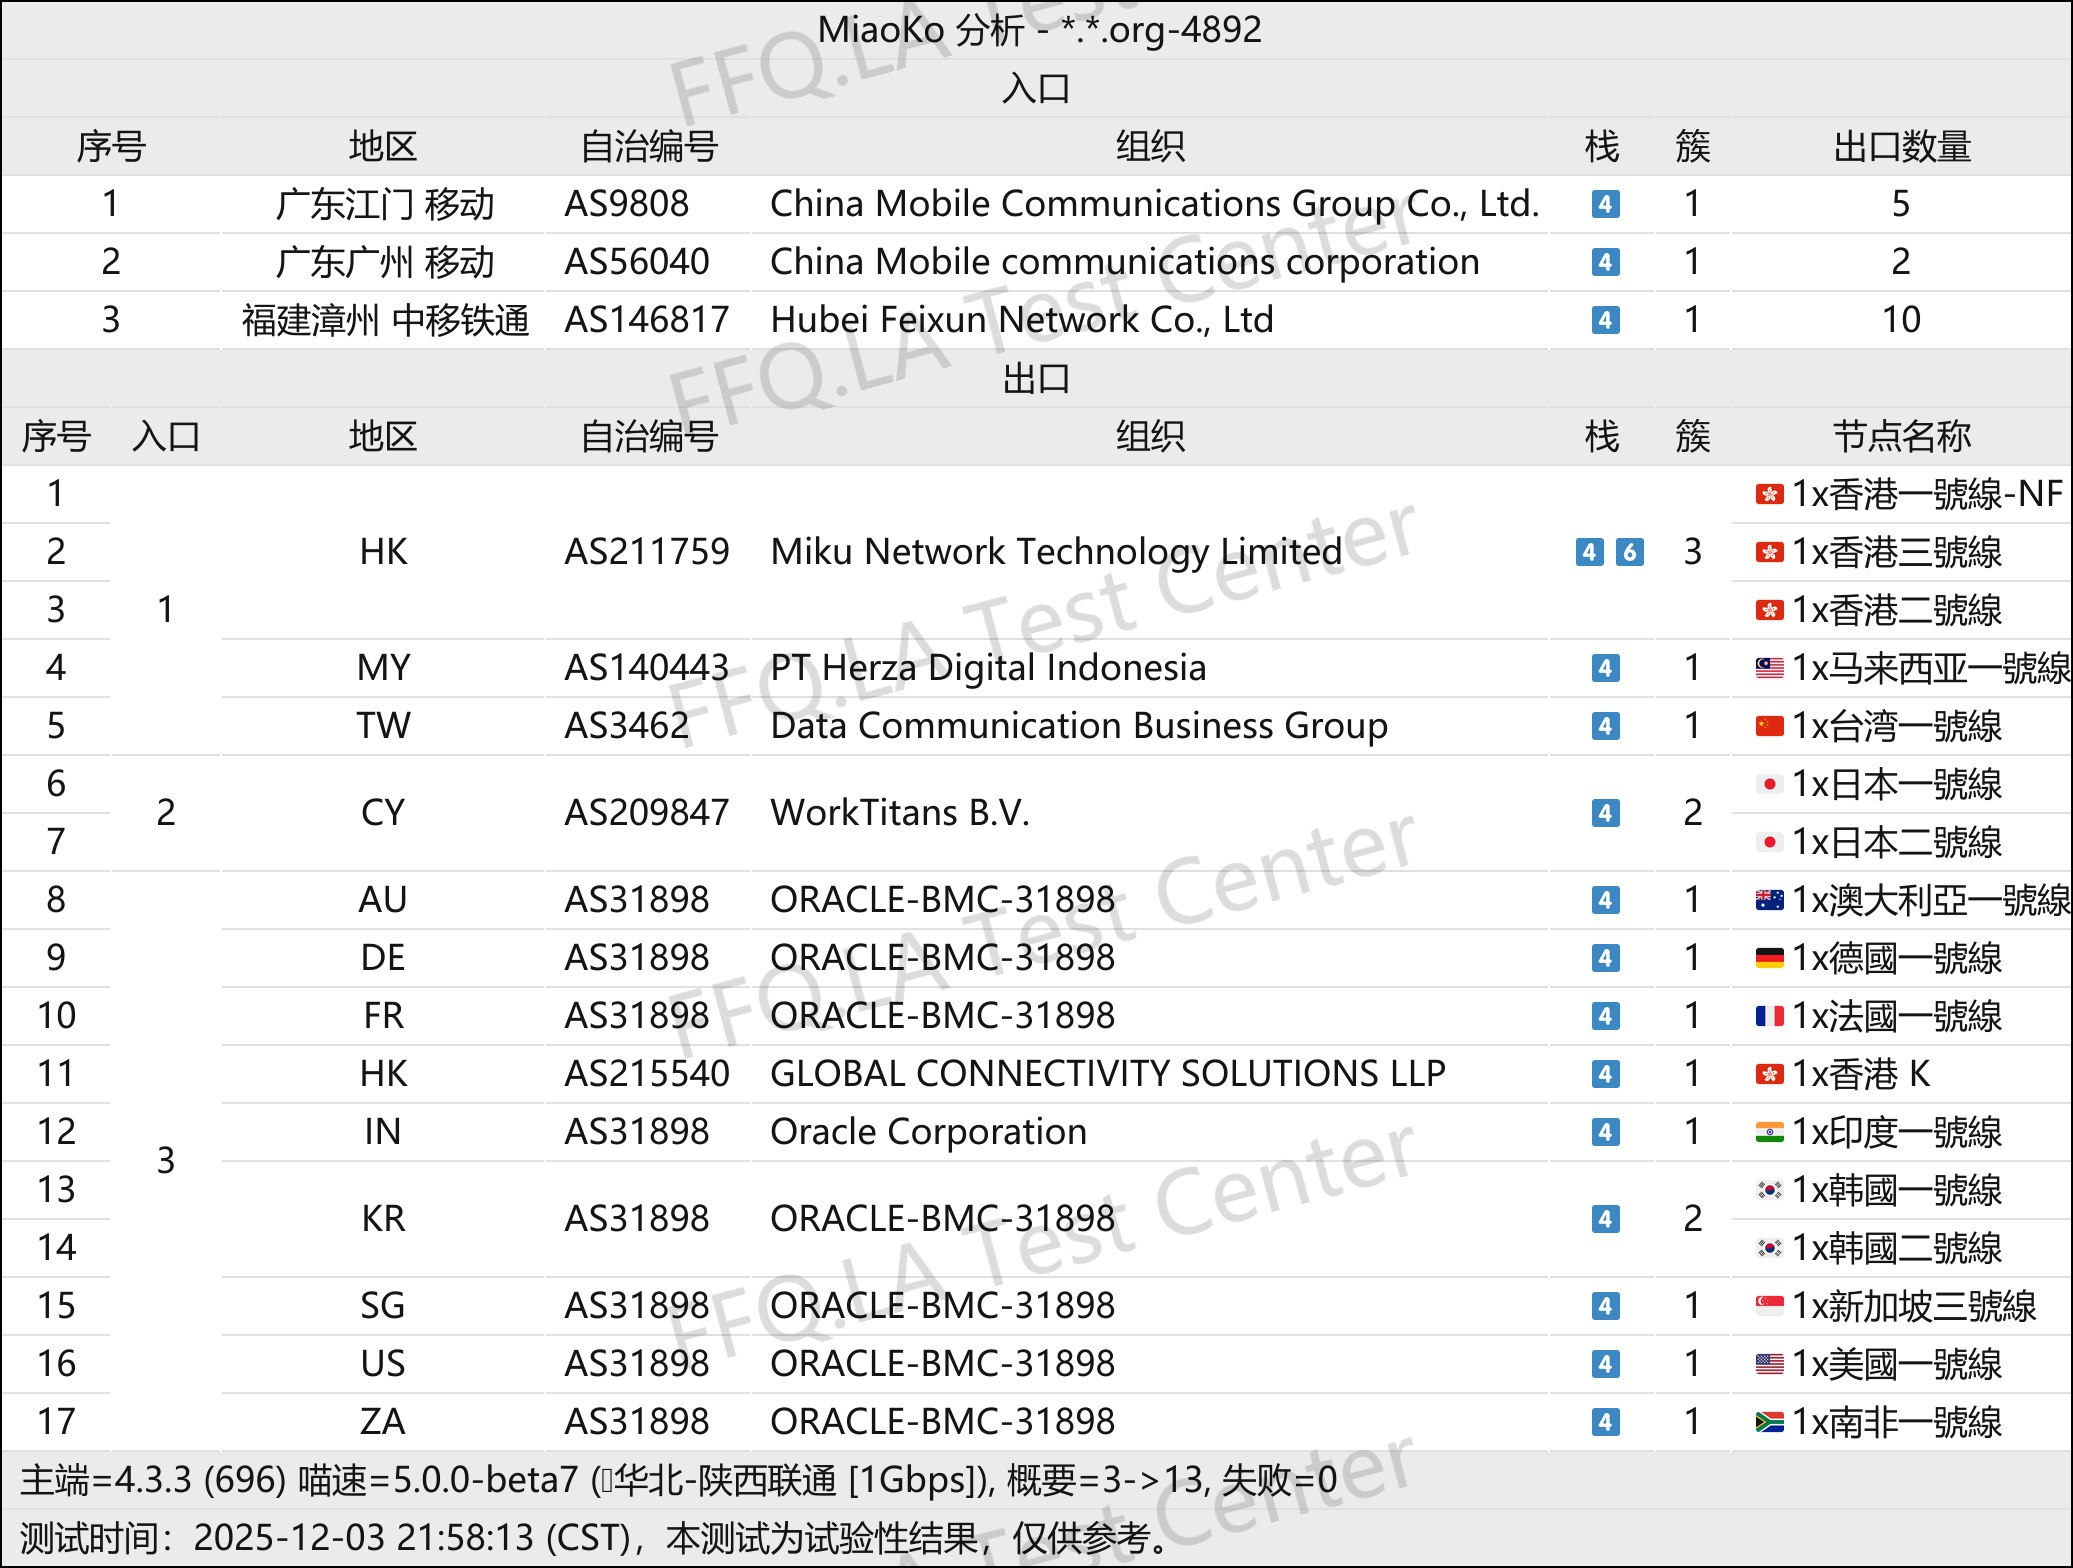
Task: Click the Oracle Corporation organization cell
Action: tap(929, 1132)
